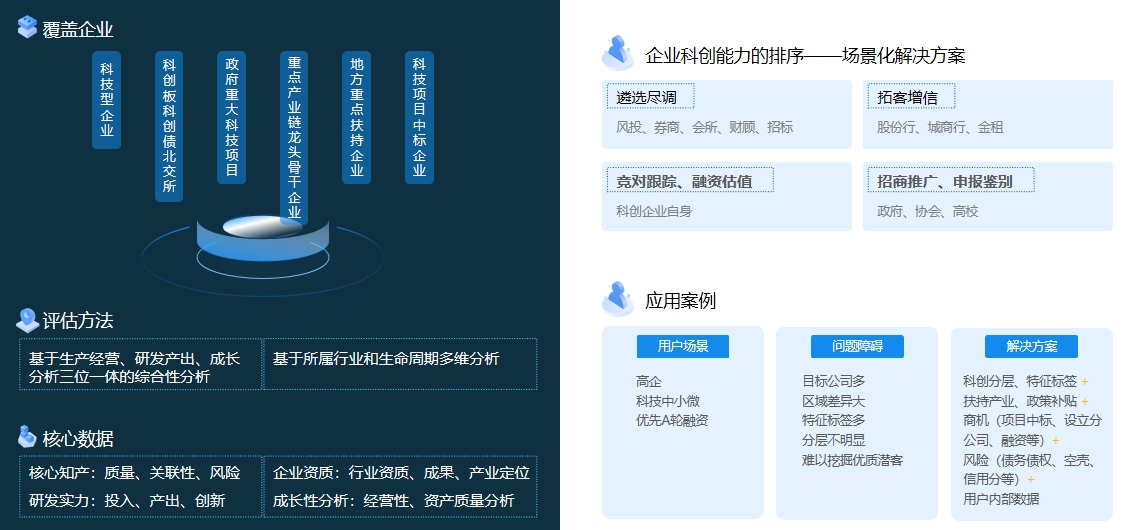The image size is (1134, 530).
Task: Click the person icon beside 应用案例
Action: [x=618, y=299]
